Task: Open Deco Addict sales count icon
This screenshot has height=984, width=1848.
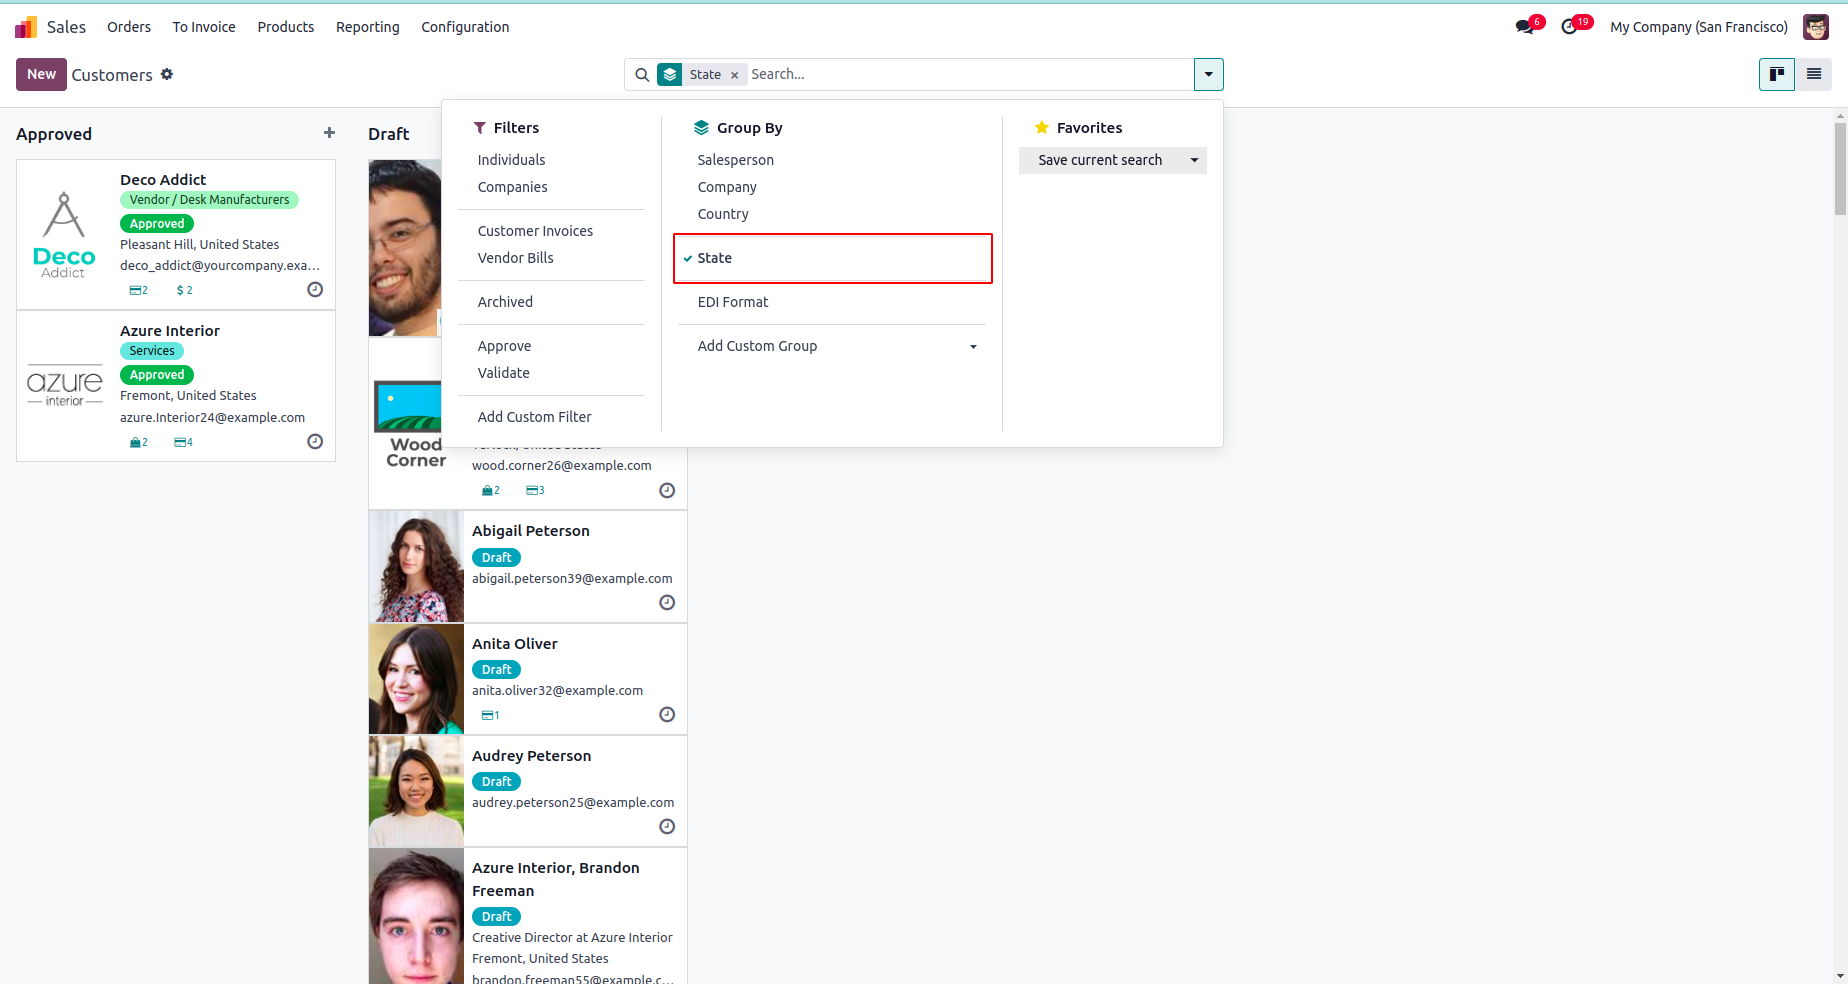Action: (x=138, y=290)
